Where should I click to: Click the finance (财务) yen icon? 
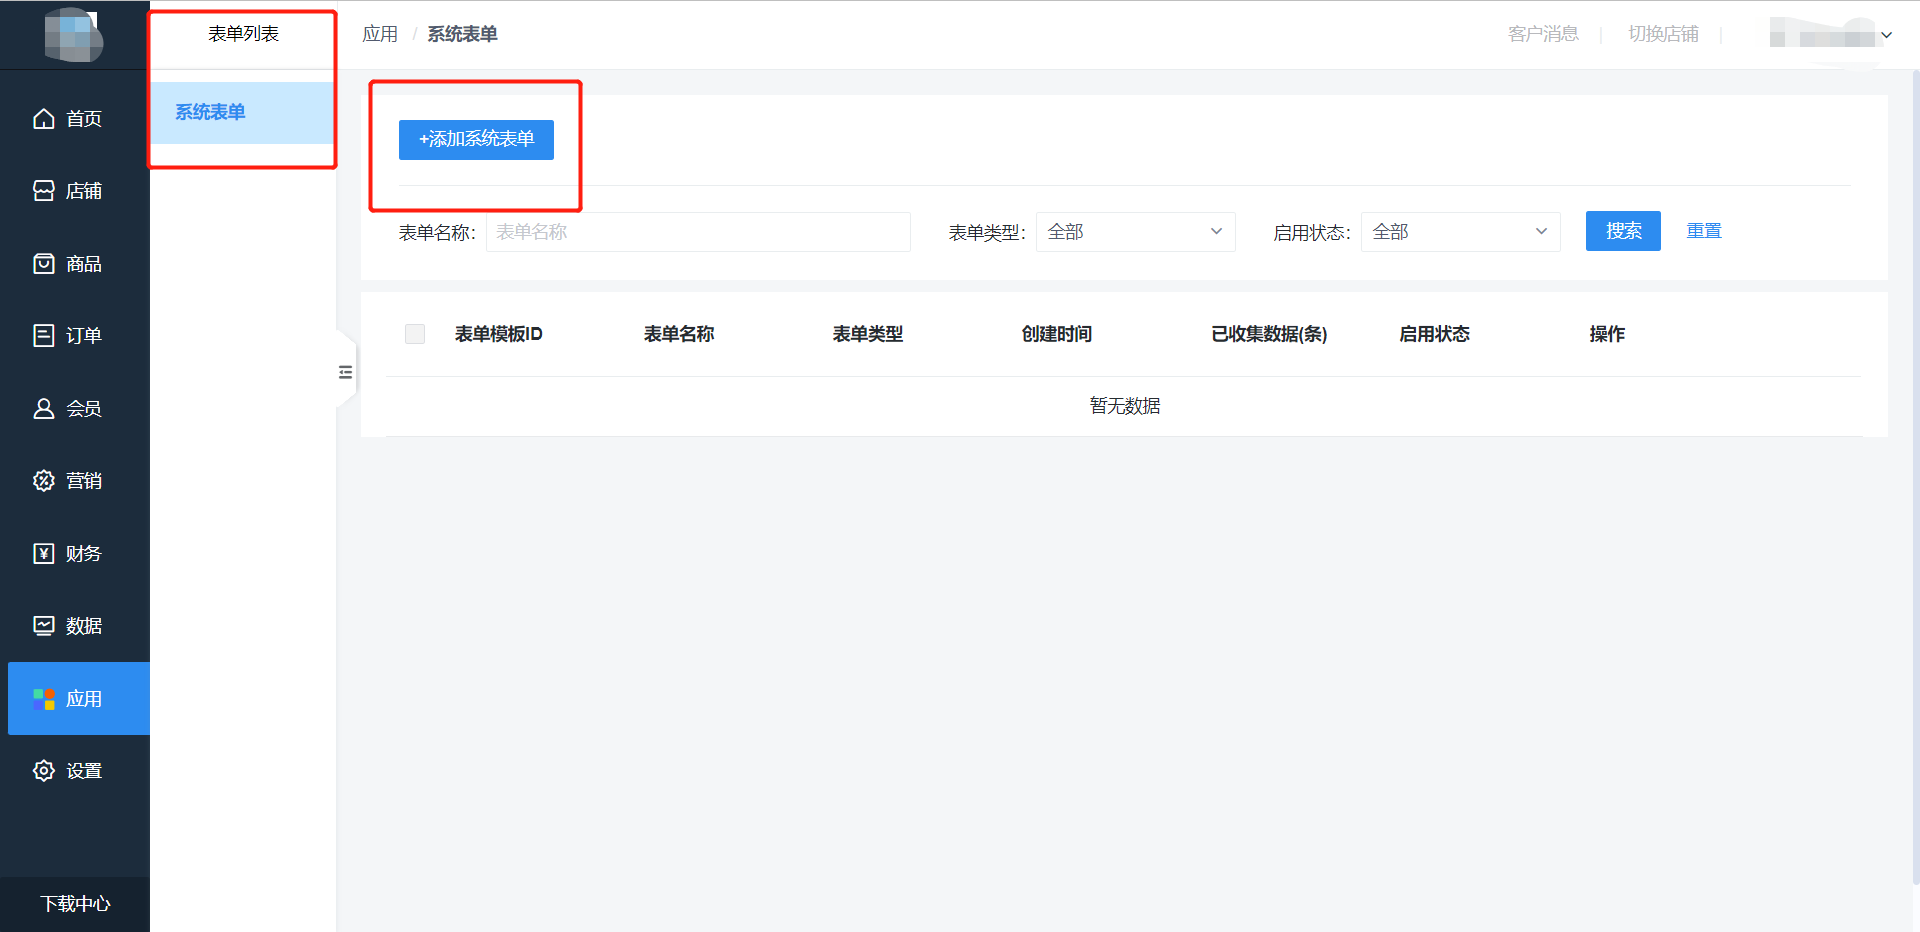(x=44, y=554)
